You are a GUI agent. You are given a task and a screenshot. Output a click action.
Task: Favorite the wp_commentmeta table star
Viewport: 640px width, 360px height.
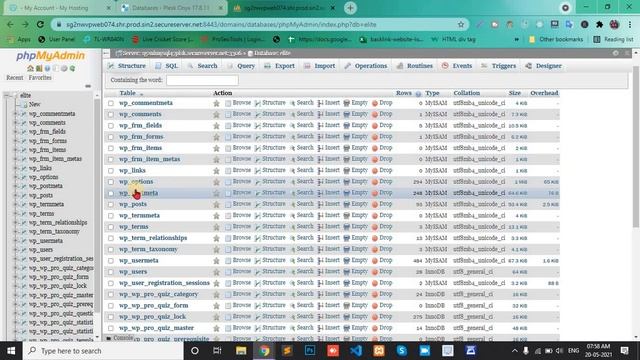(x=216, y=103)
